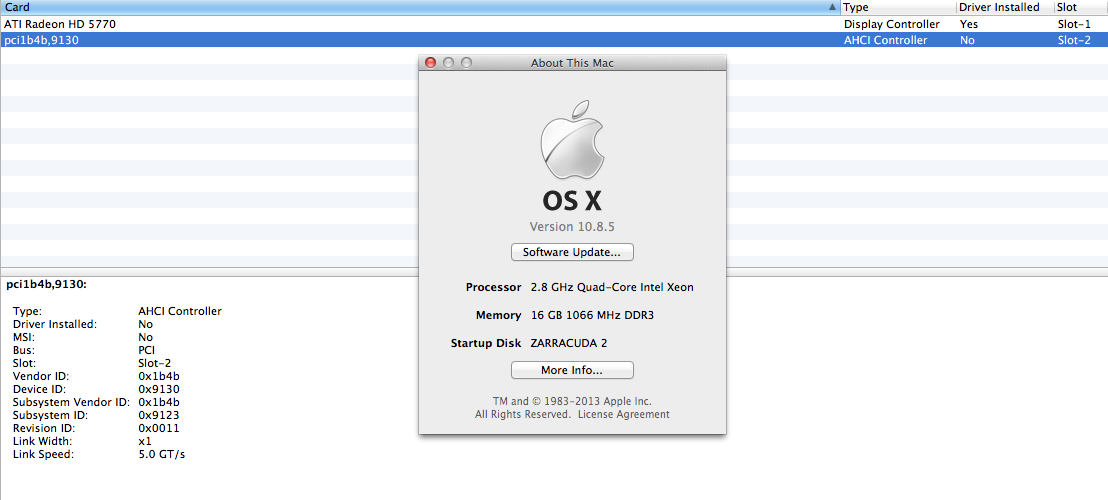Image resolution: width=1108 pixels, height=500 pixels.
Task: Click the Display Controller type cell
Action: [892, 24]
